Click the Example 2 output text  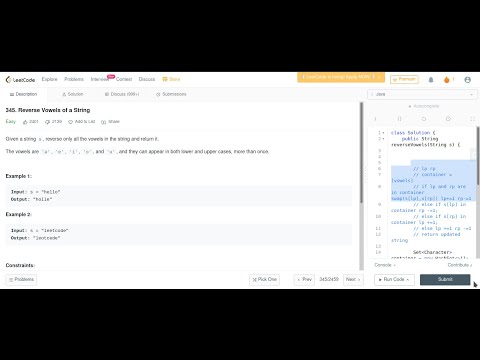[x=35, y=238]
